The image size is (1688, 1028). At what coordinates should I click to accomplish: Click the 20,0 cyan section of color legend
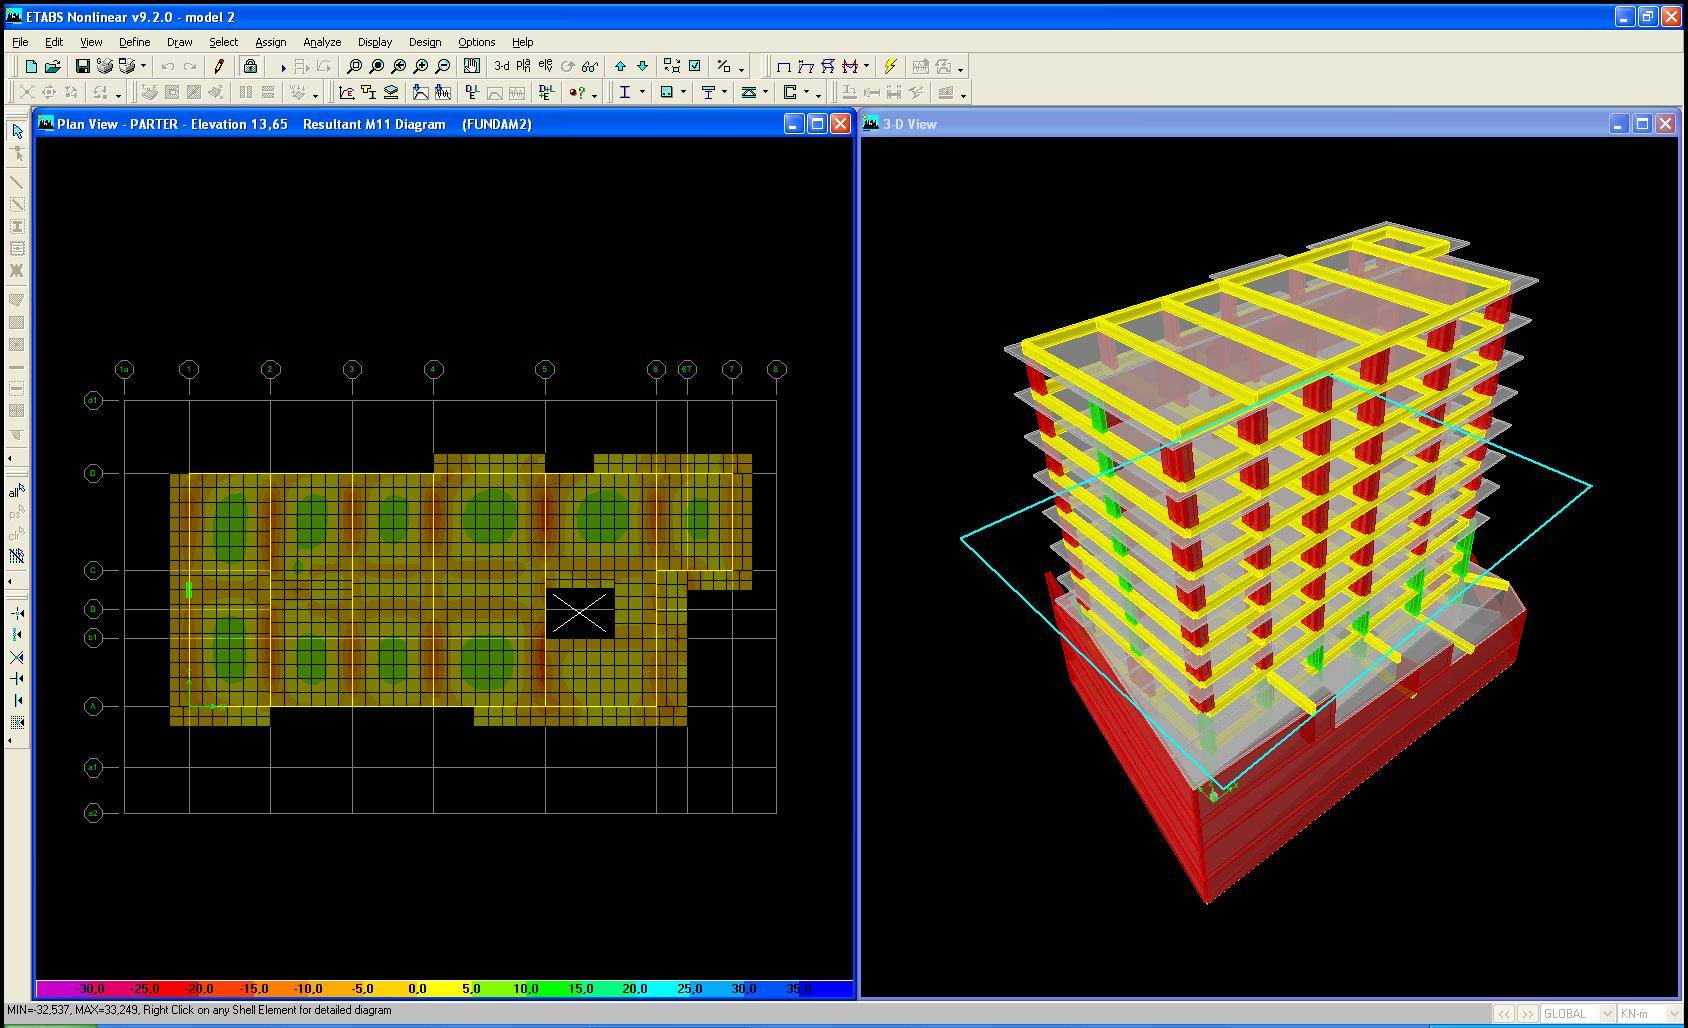(x=634, y=989)
